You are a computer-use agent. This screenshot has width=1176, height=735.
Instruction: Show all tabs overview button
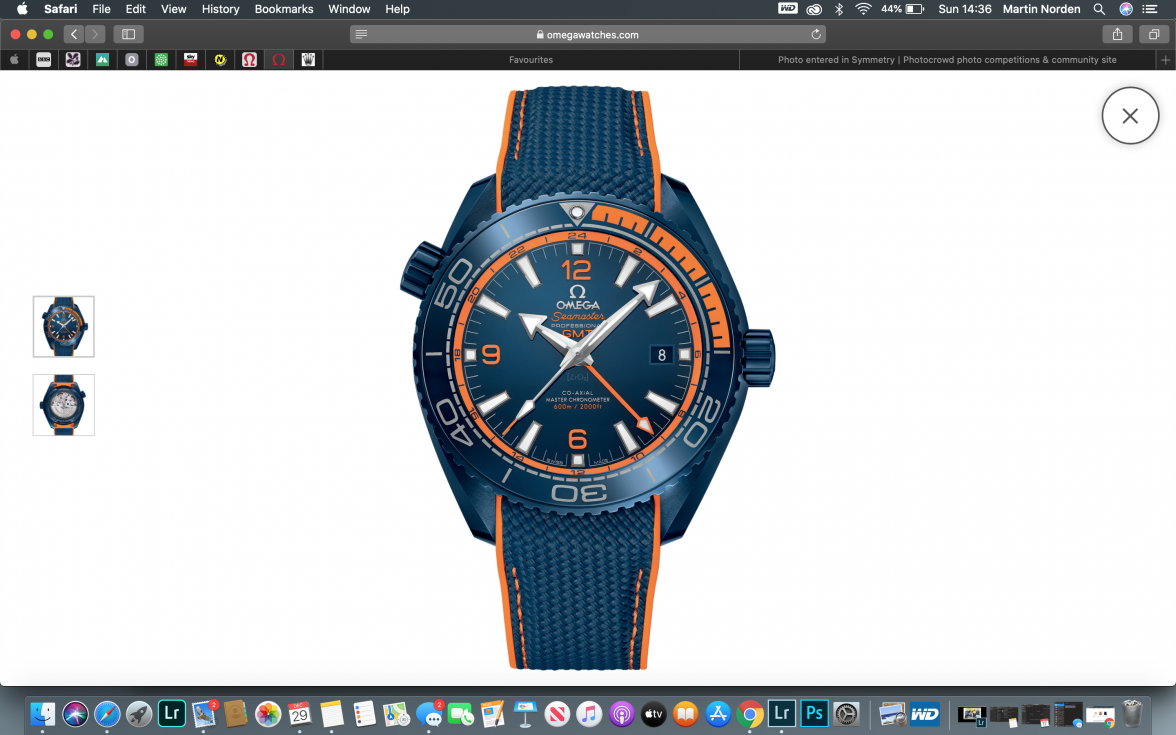click(1154, 34)
